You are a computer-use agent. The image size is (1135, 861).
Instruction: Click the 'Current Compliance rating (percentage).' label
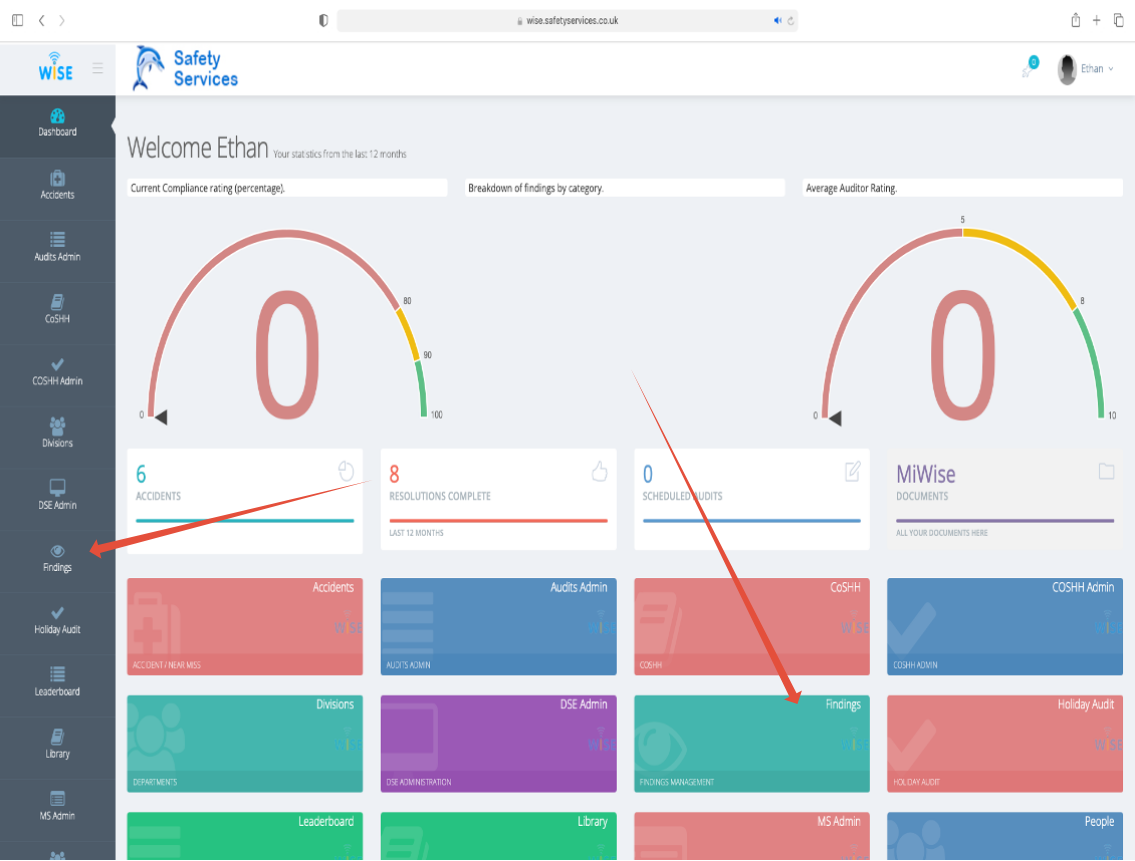(208, 188)
